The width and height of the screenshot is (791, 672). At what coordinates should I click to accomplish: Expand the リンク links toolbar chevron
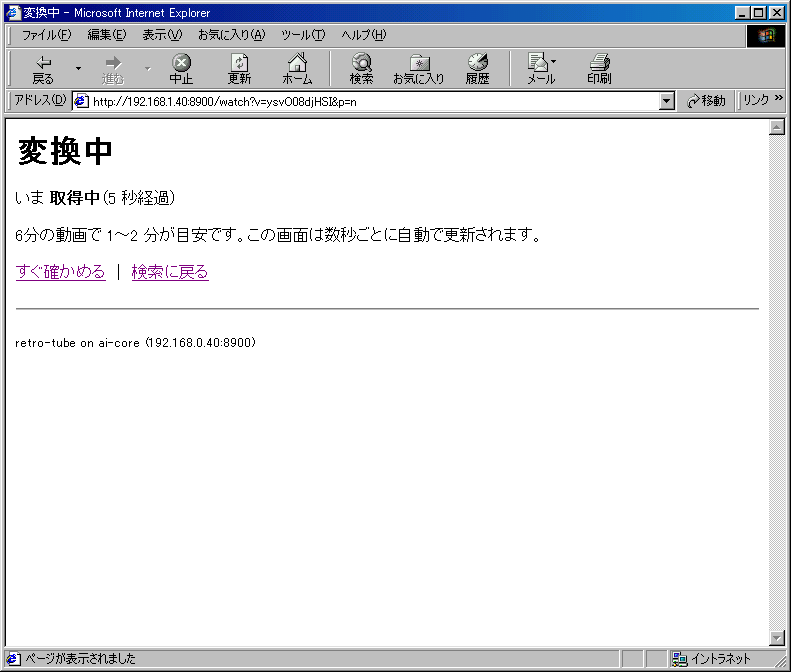click(778, 98)
